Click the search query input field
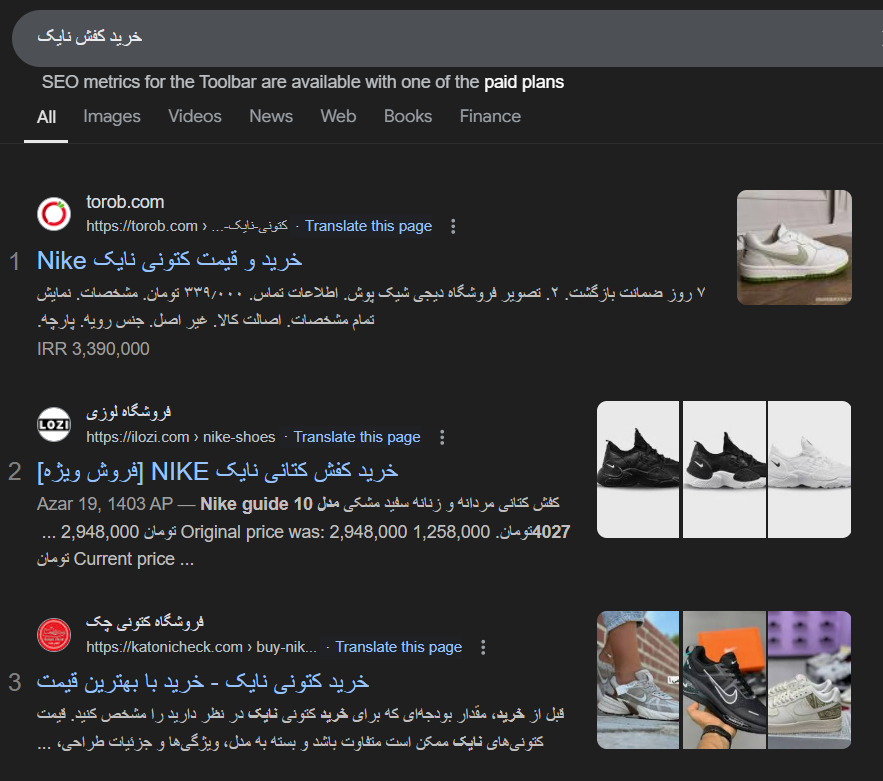The image size is (883, 781). click(x=447, y=38)
